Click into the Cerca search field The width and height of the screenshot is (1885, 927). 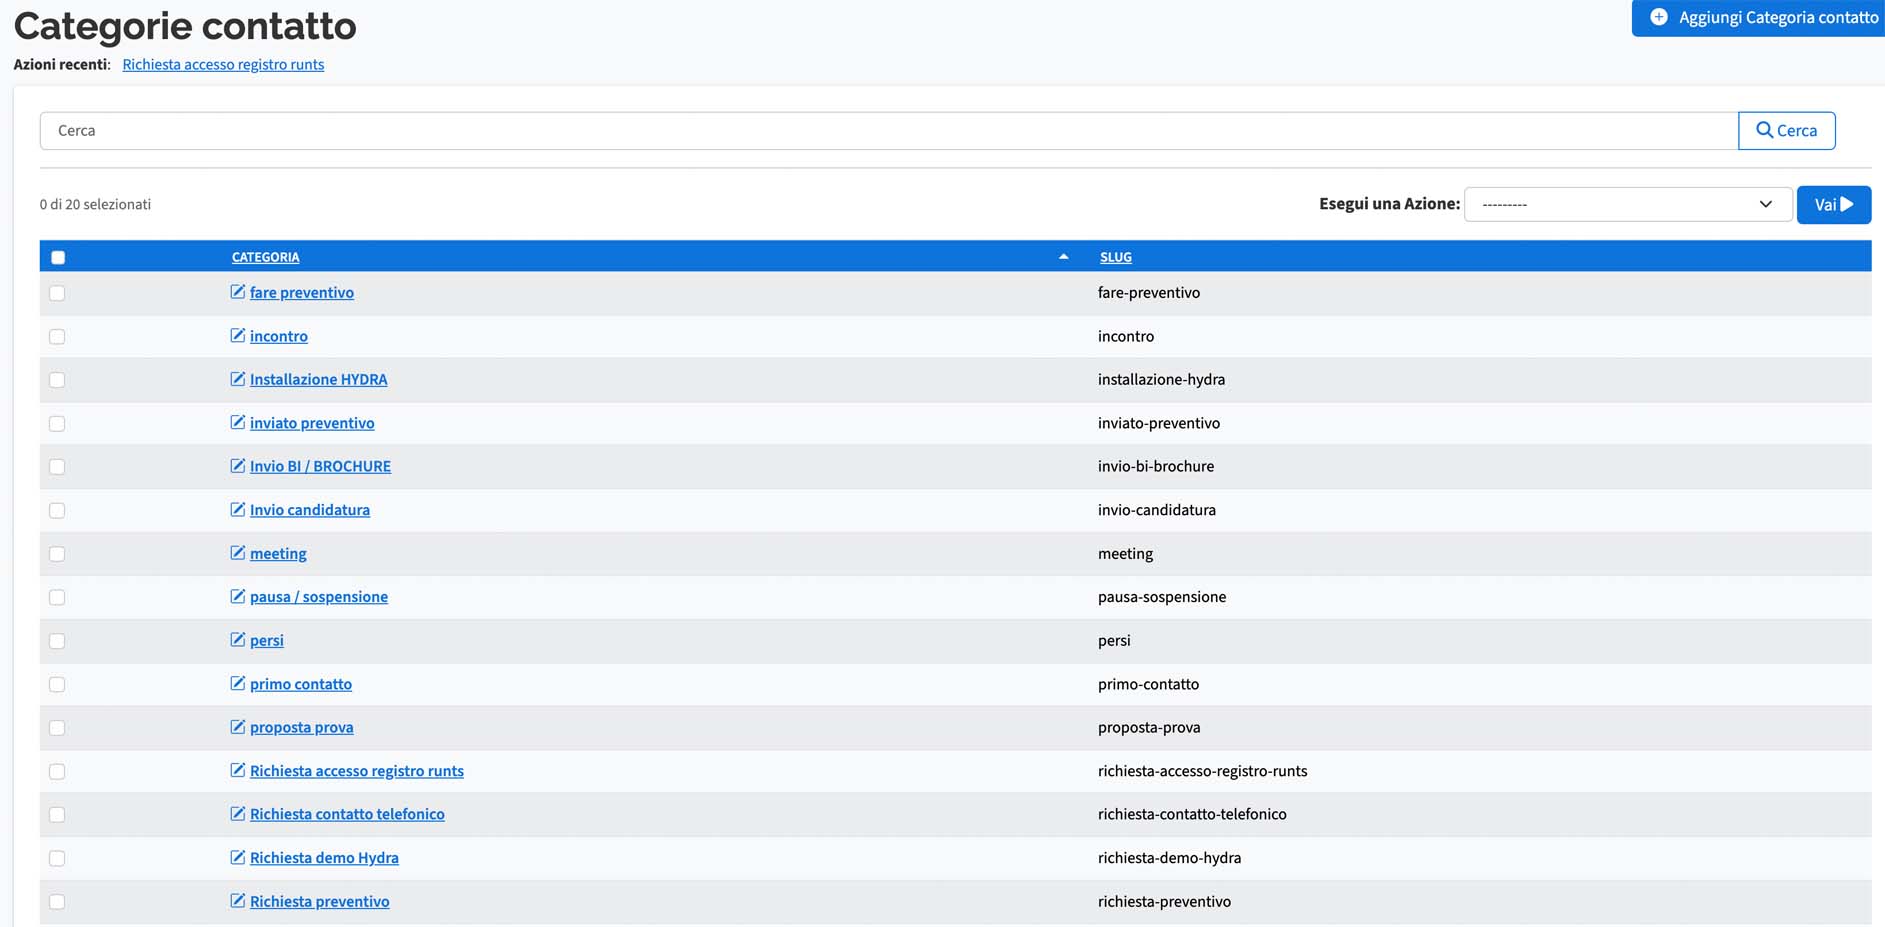tap(889, 130)
